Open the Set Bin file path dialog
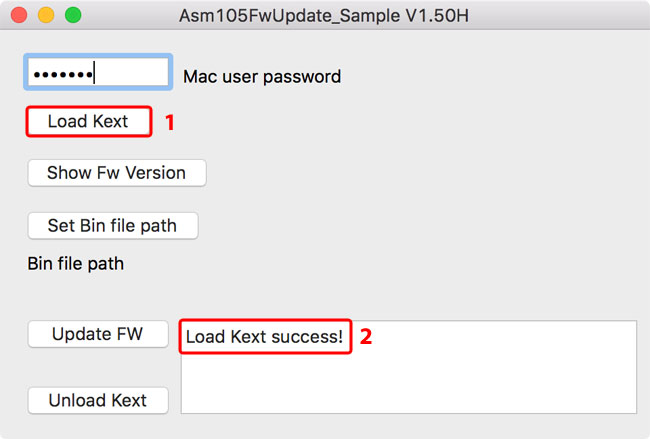The height and width of the screenshot is (439, 650). pos(112,225)
